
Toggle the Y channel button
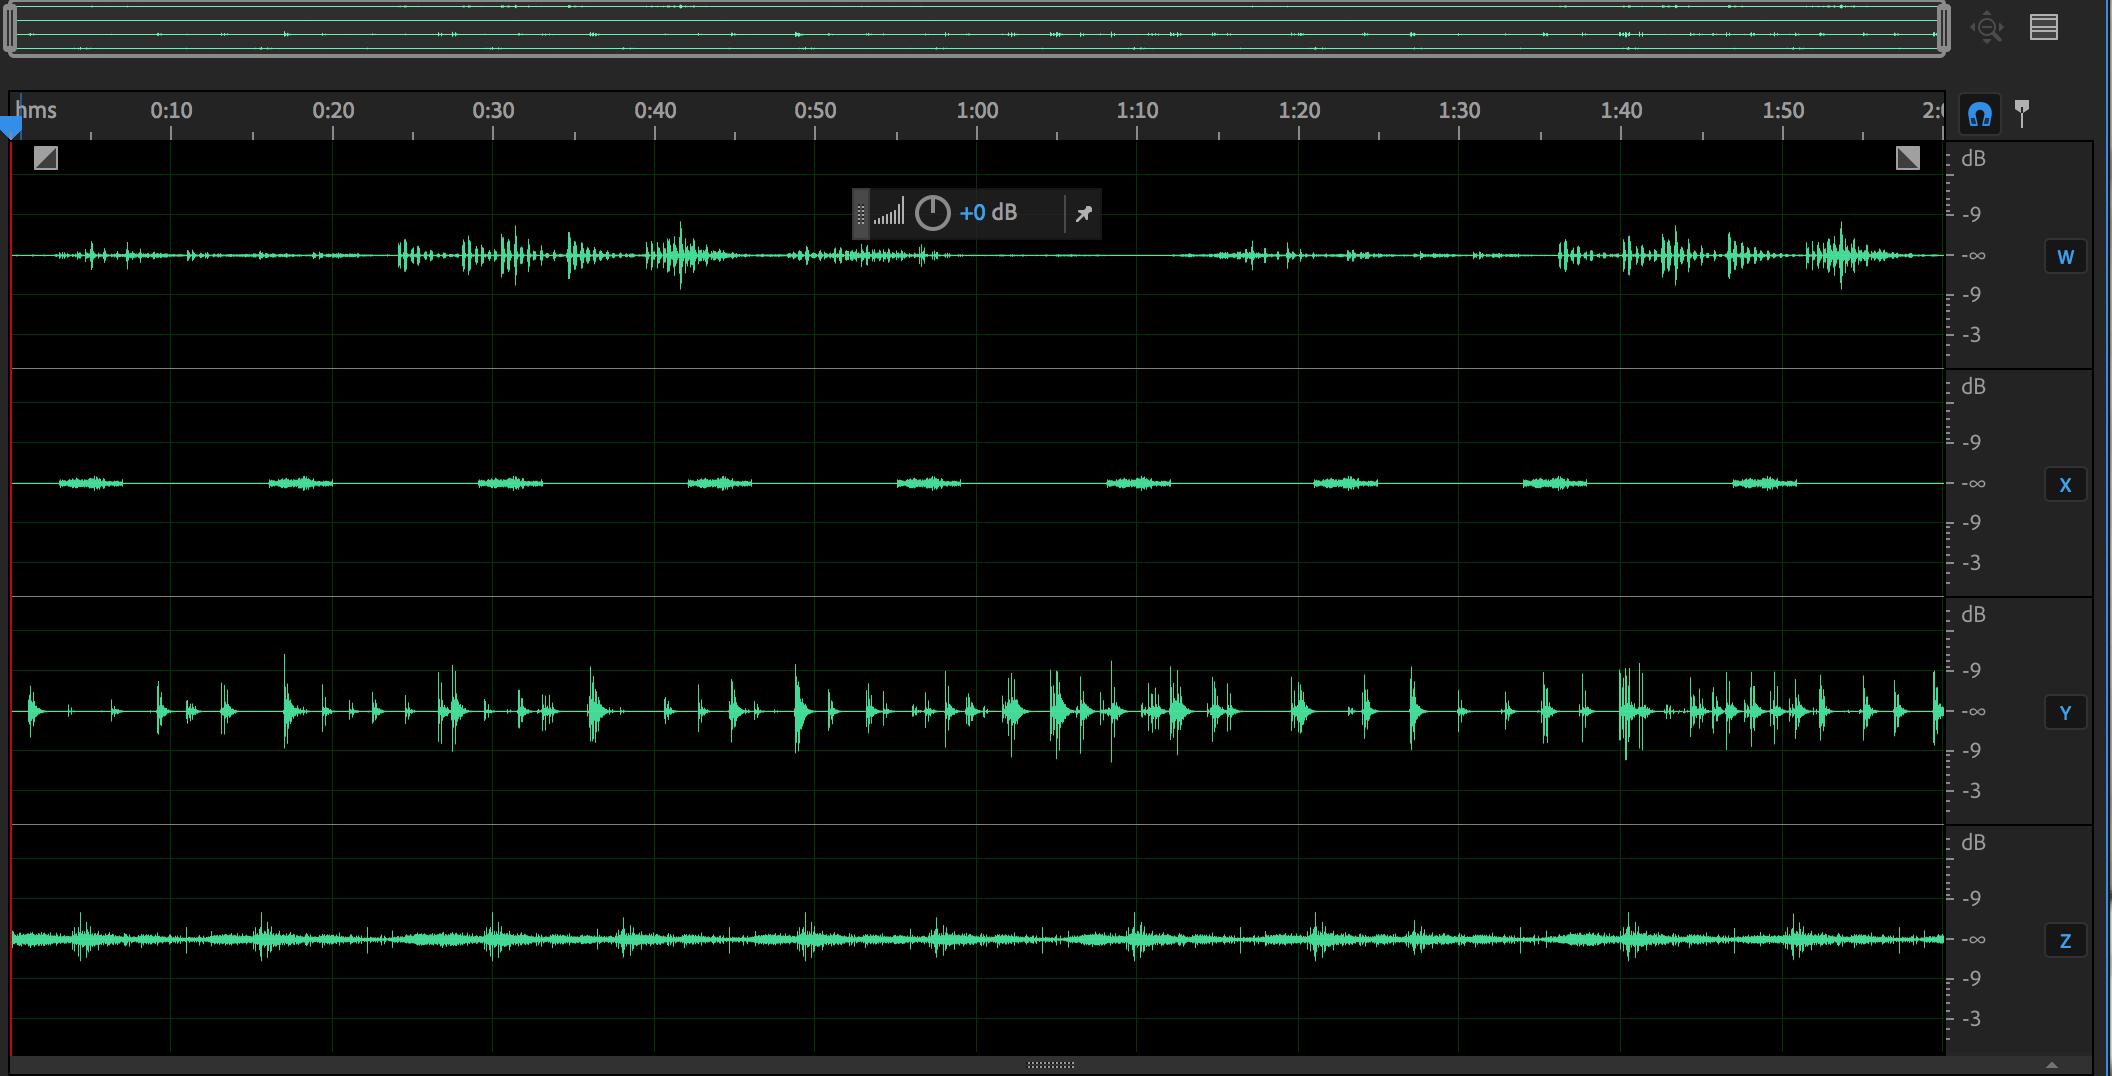pos(2065,713)
